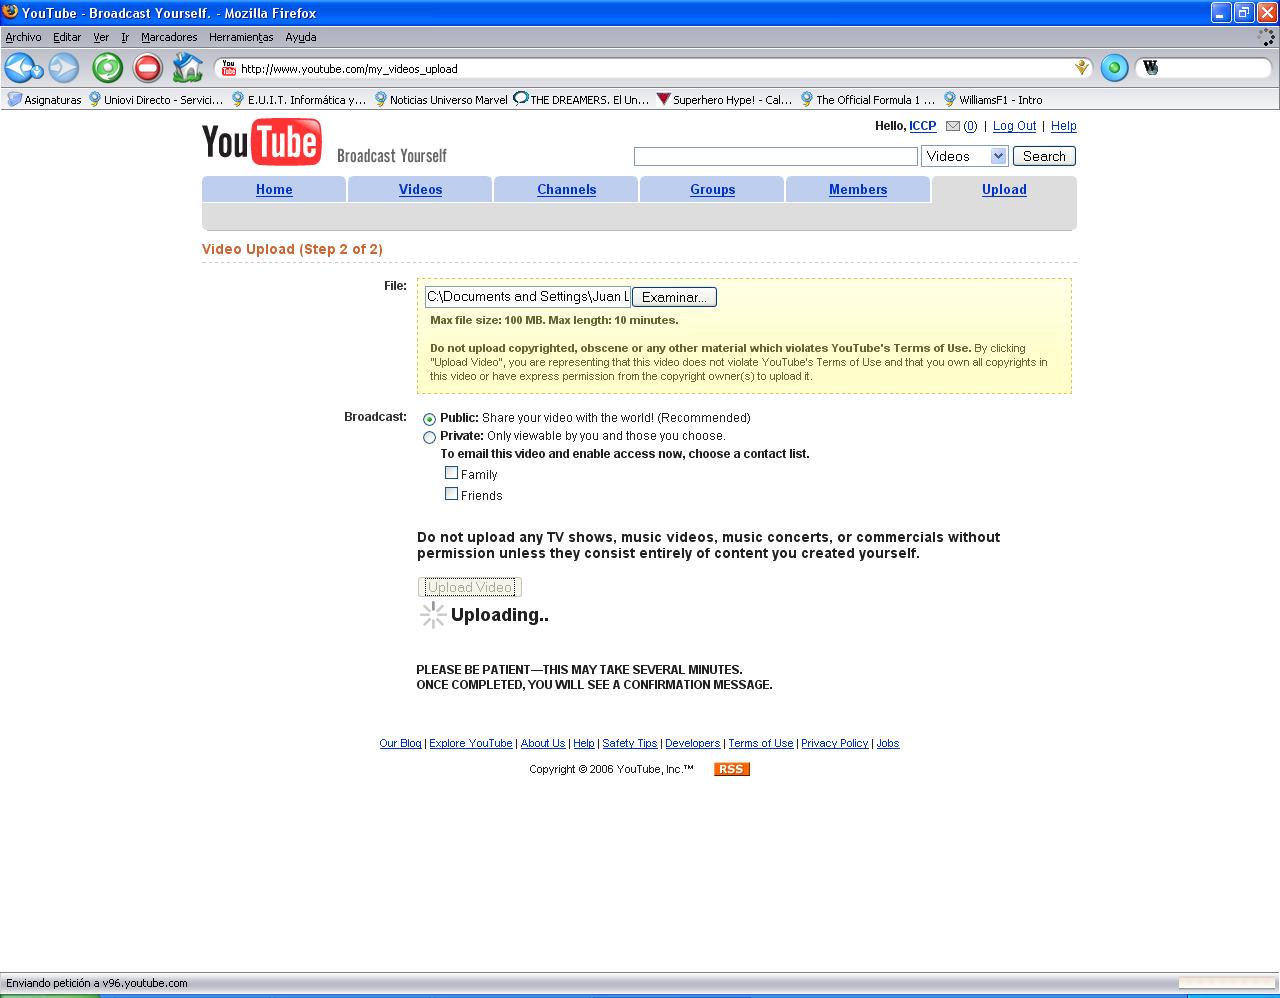1280x998 pixels.
Task: Switch to the Members tab
Action: click(858, 189)
